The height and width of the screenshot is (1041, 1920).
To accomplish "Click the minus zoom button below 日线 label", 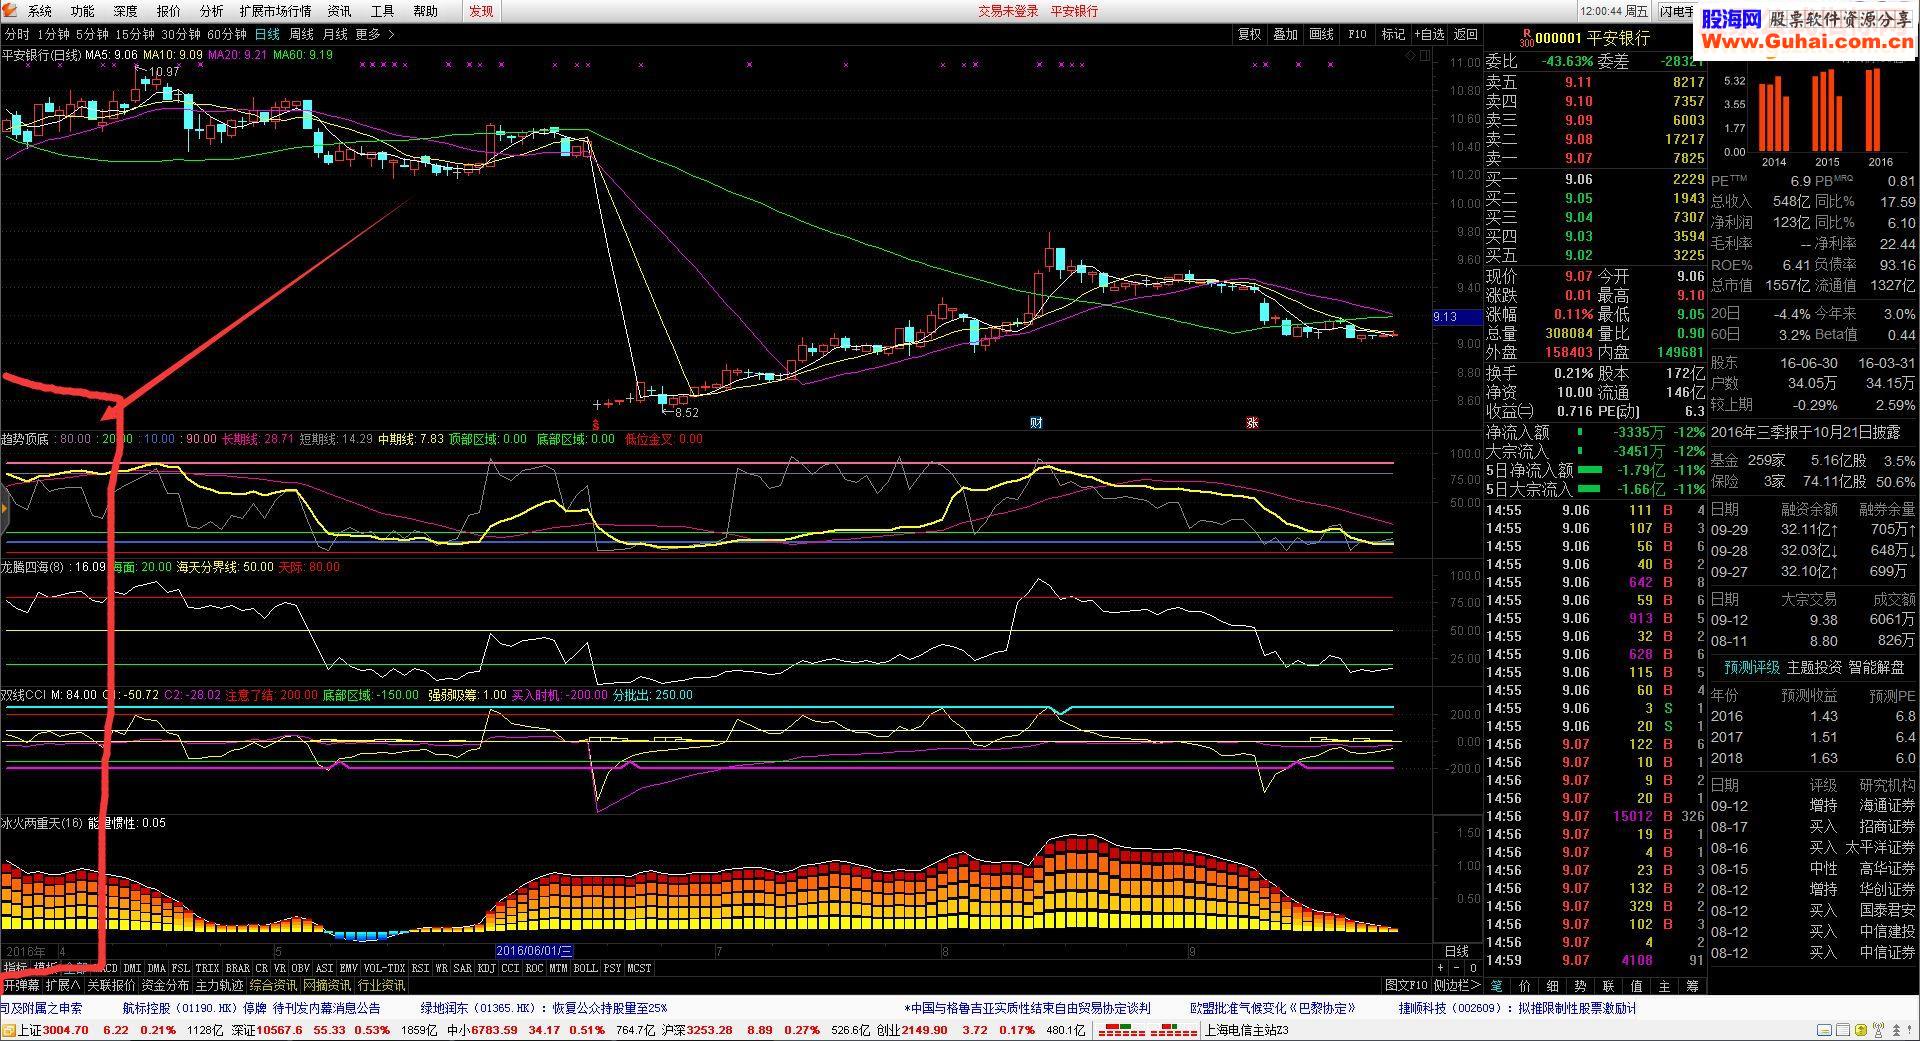I will point(1457,968).
